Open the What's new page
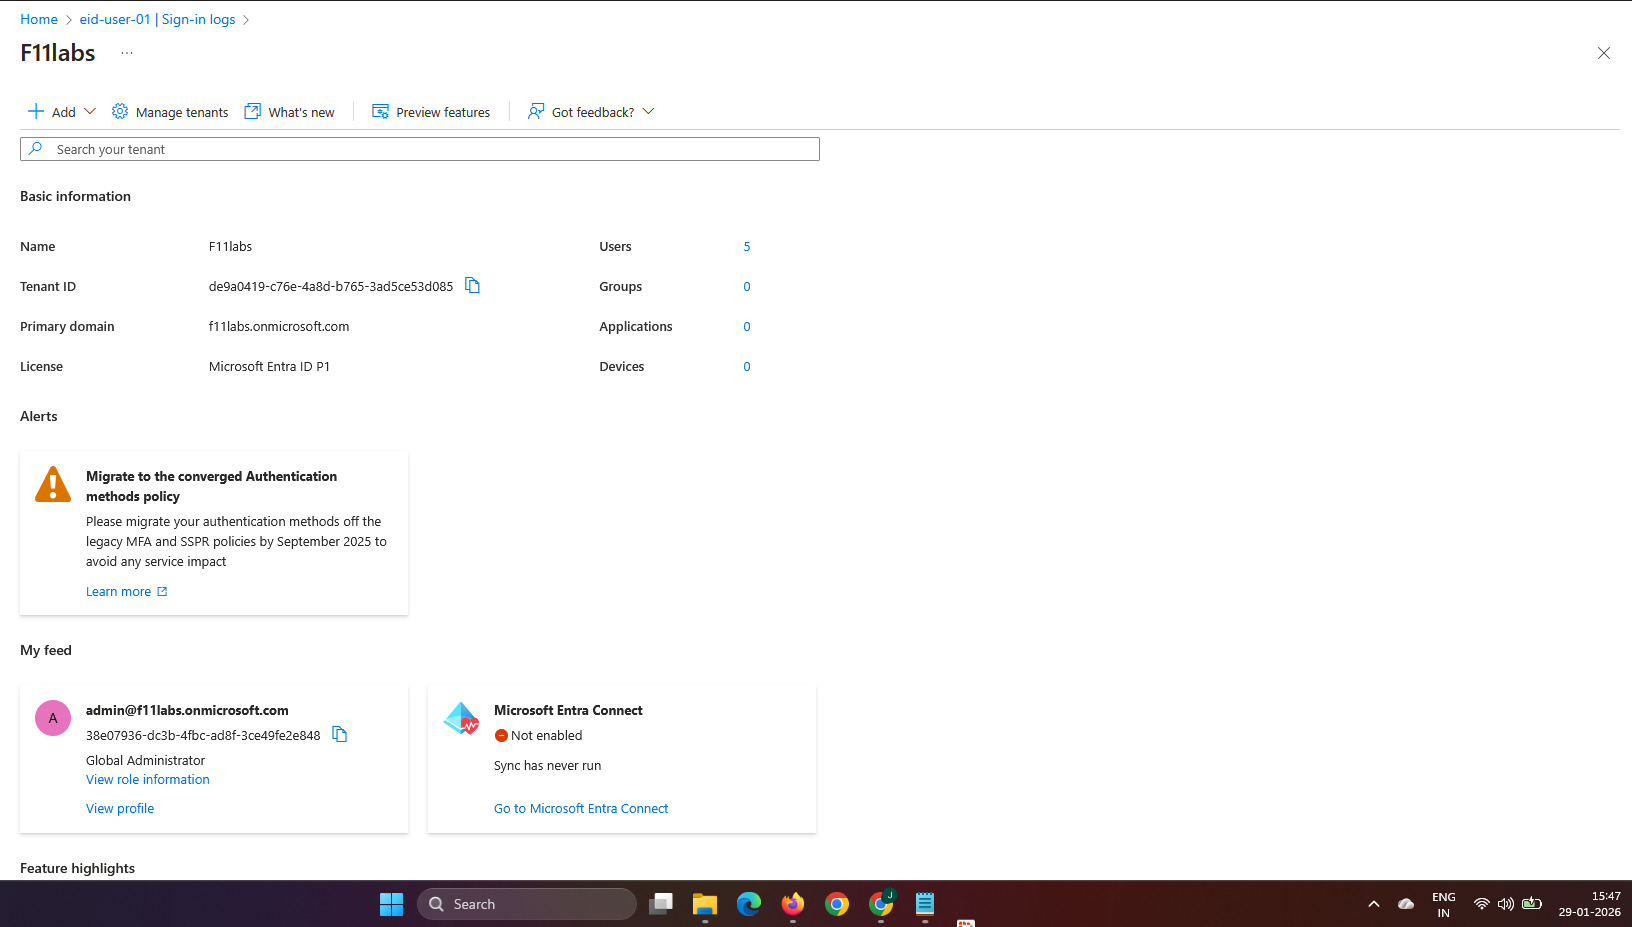The height and width of the screenshot is (927, 1632). [x=290, y=112]
